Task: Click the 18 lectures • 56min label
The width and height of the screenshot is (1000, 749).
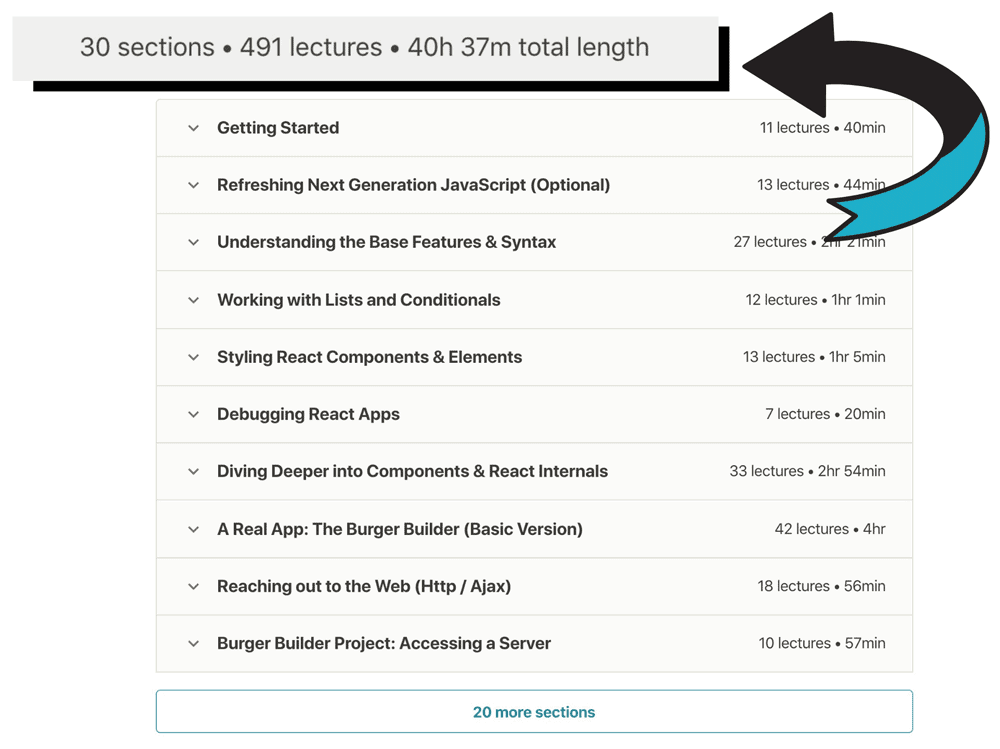Action: click(821, 586)
